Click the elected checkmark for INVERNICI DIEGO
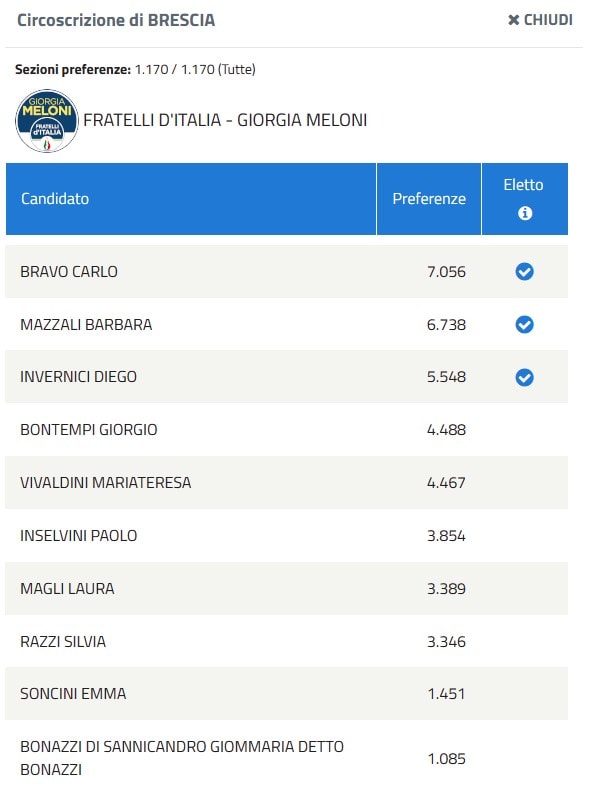 click(x=524, y=377)
